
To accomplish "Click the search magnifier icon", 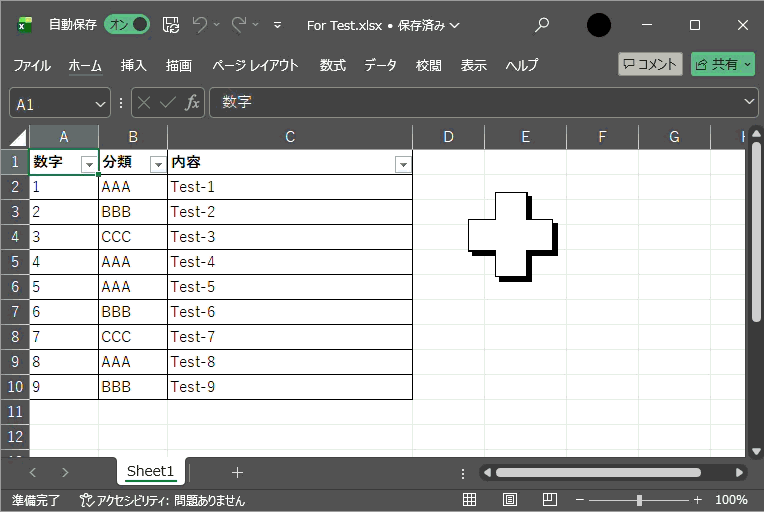I will pos(541,25).
